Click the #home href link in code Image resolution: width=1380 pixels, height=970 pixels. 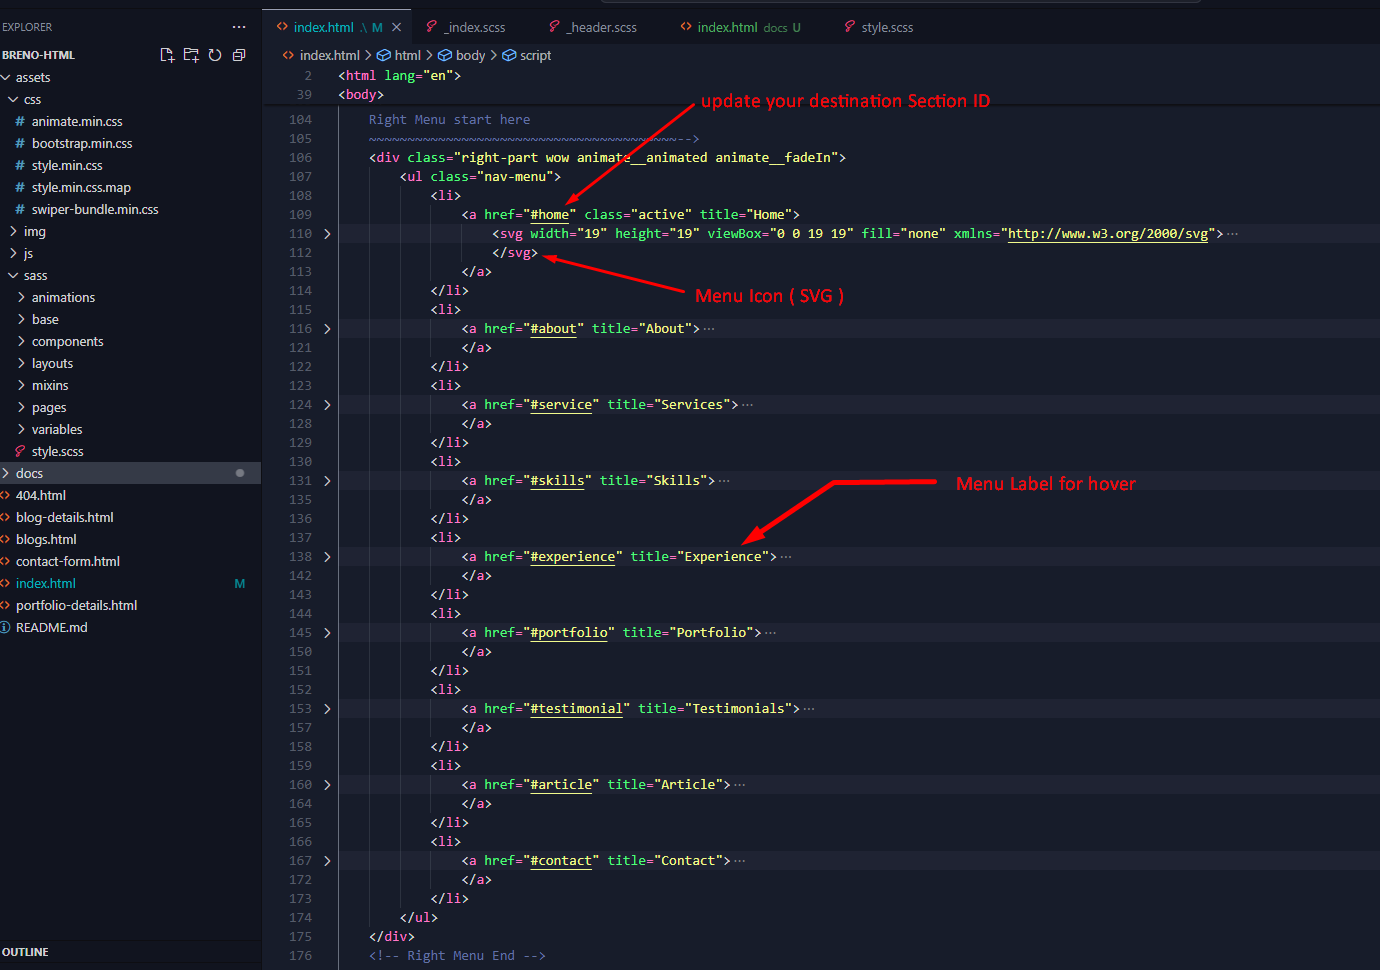(x=550, y=215)
